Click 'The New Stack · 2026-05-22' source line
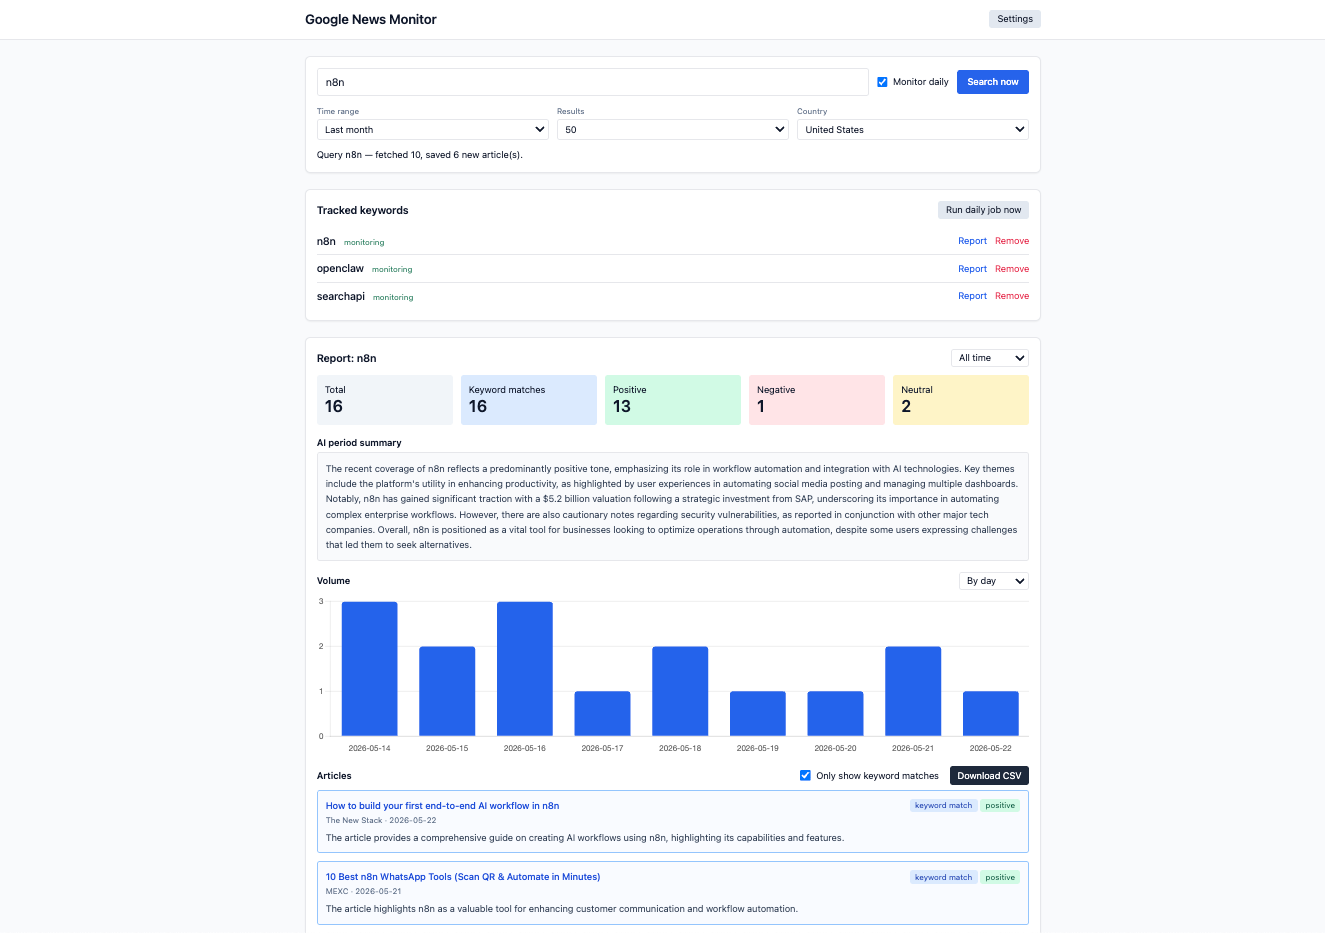The height and width of the screenshot is (933, 1325). (x=381, y=821)
